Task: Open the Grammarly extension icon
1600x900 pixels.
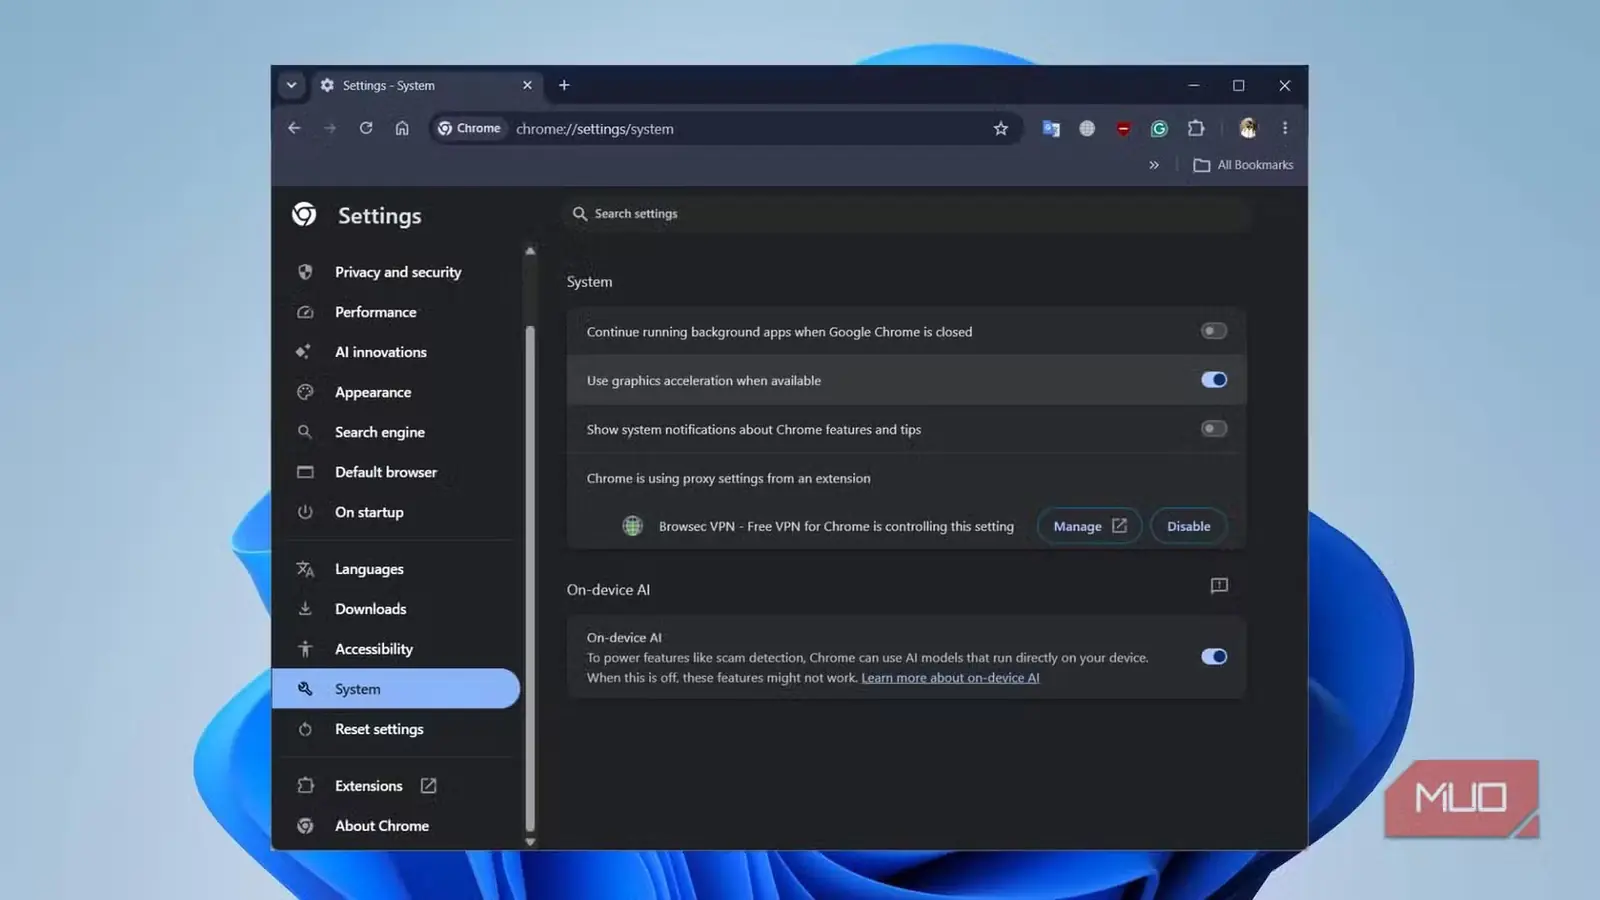Action: (1159, 128)
